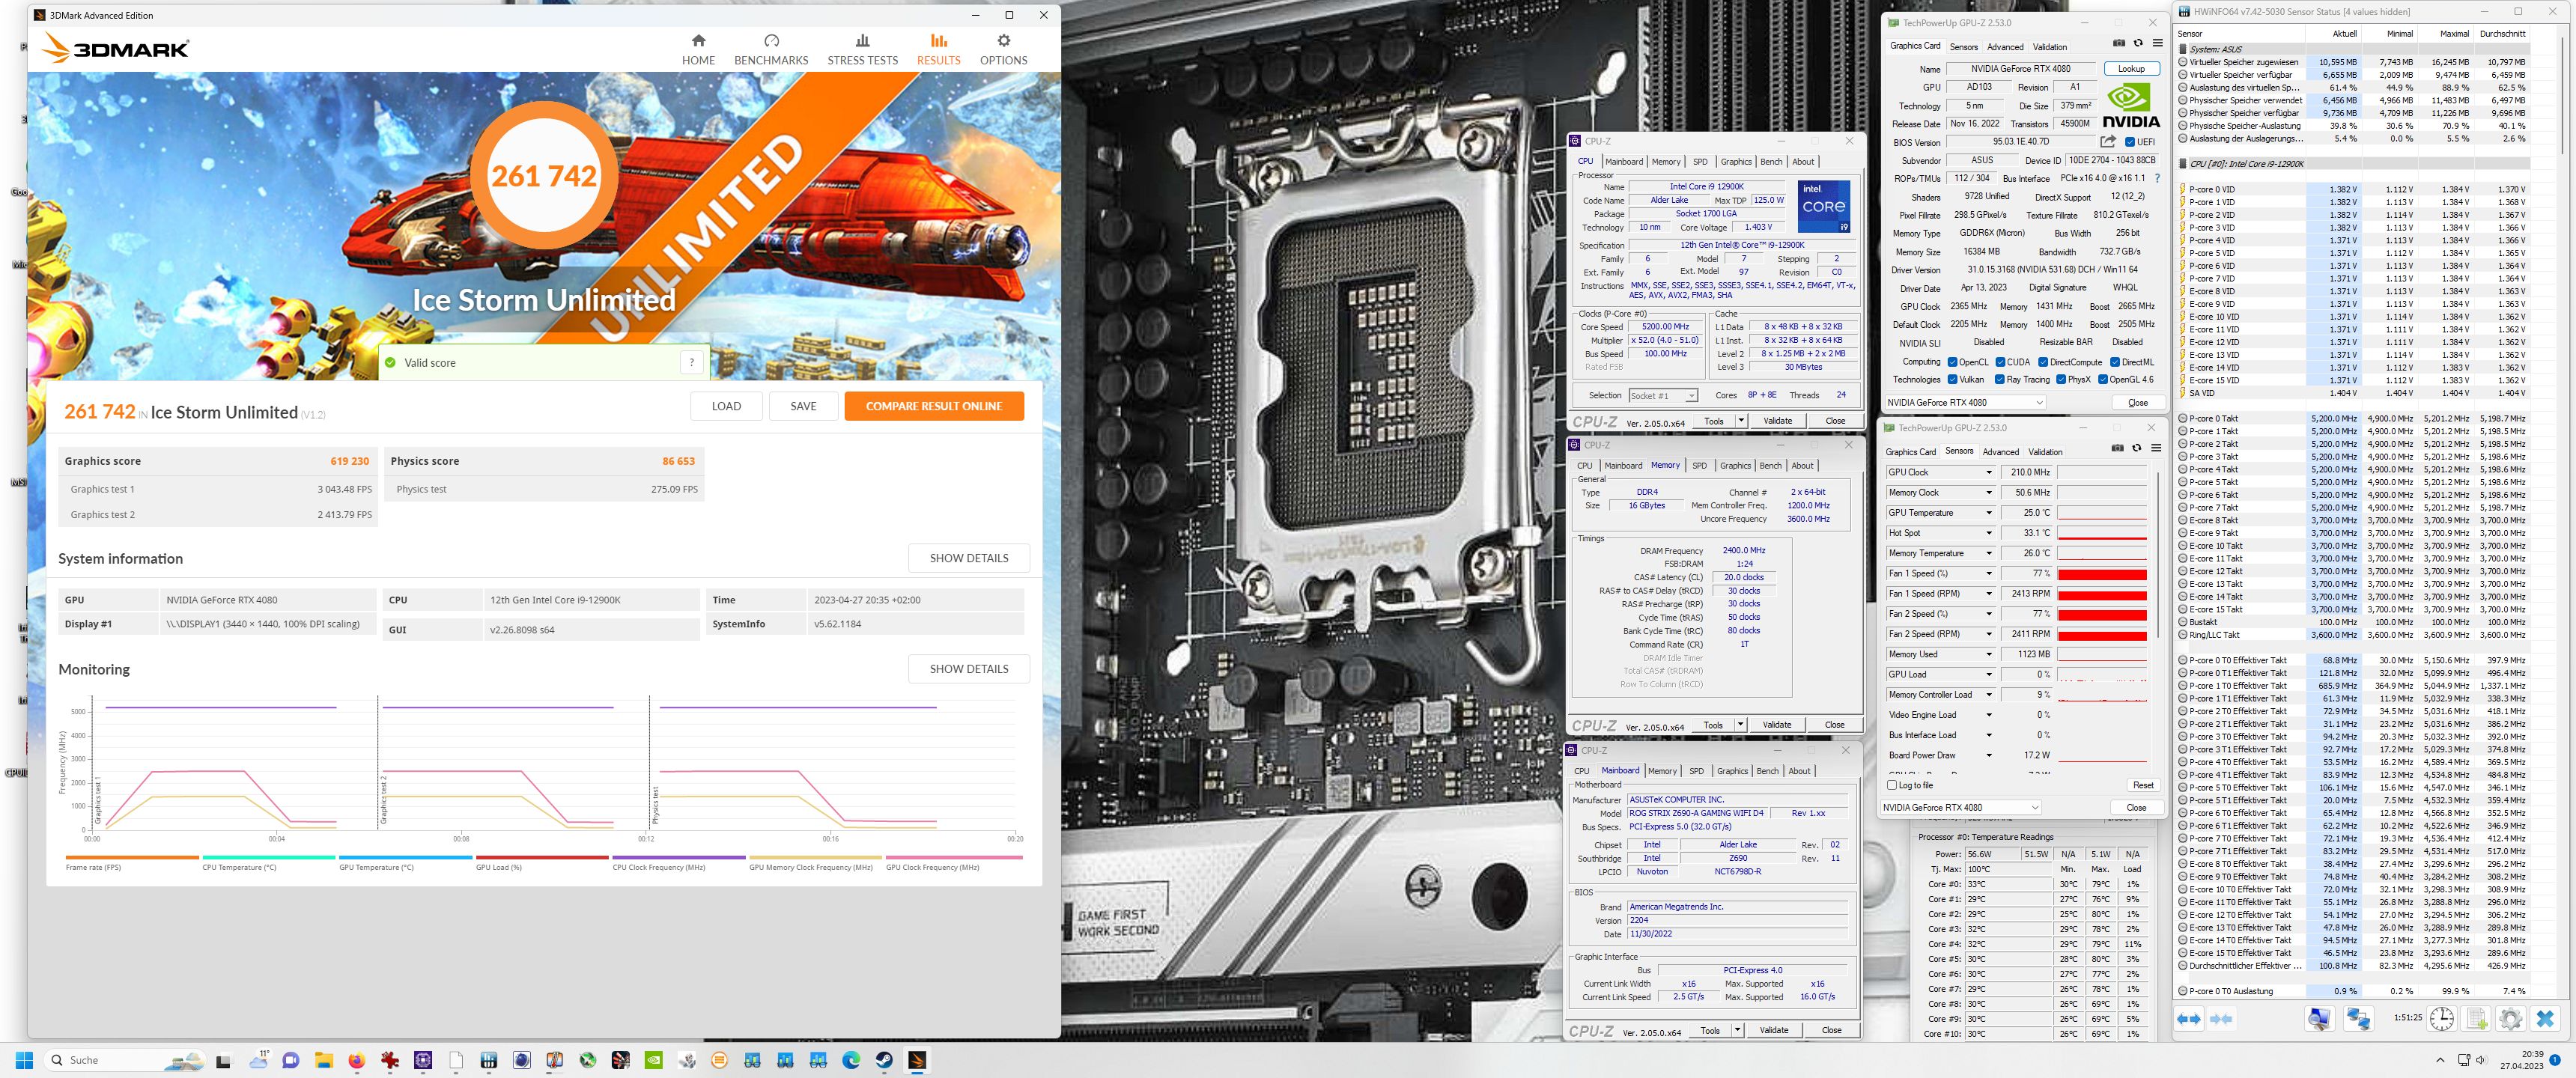The height and width of the screenshot is (1078, 2576).
Task: Open GPU selector dropdown in GPU-Z Sensors window
Action: pyautogui.click(x=1960, y=807)
